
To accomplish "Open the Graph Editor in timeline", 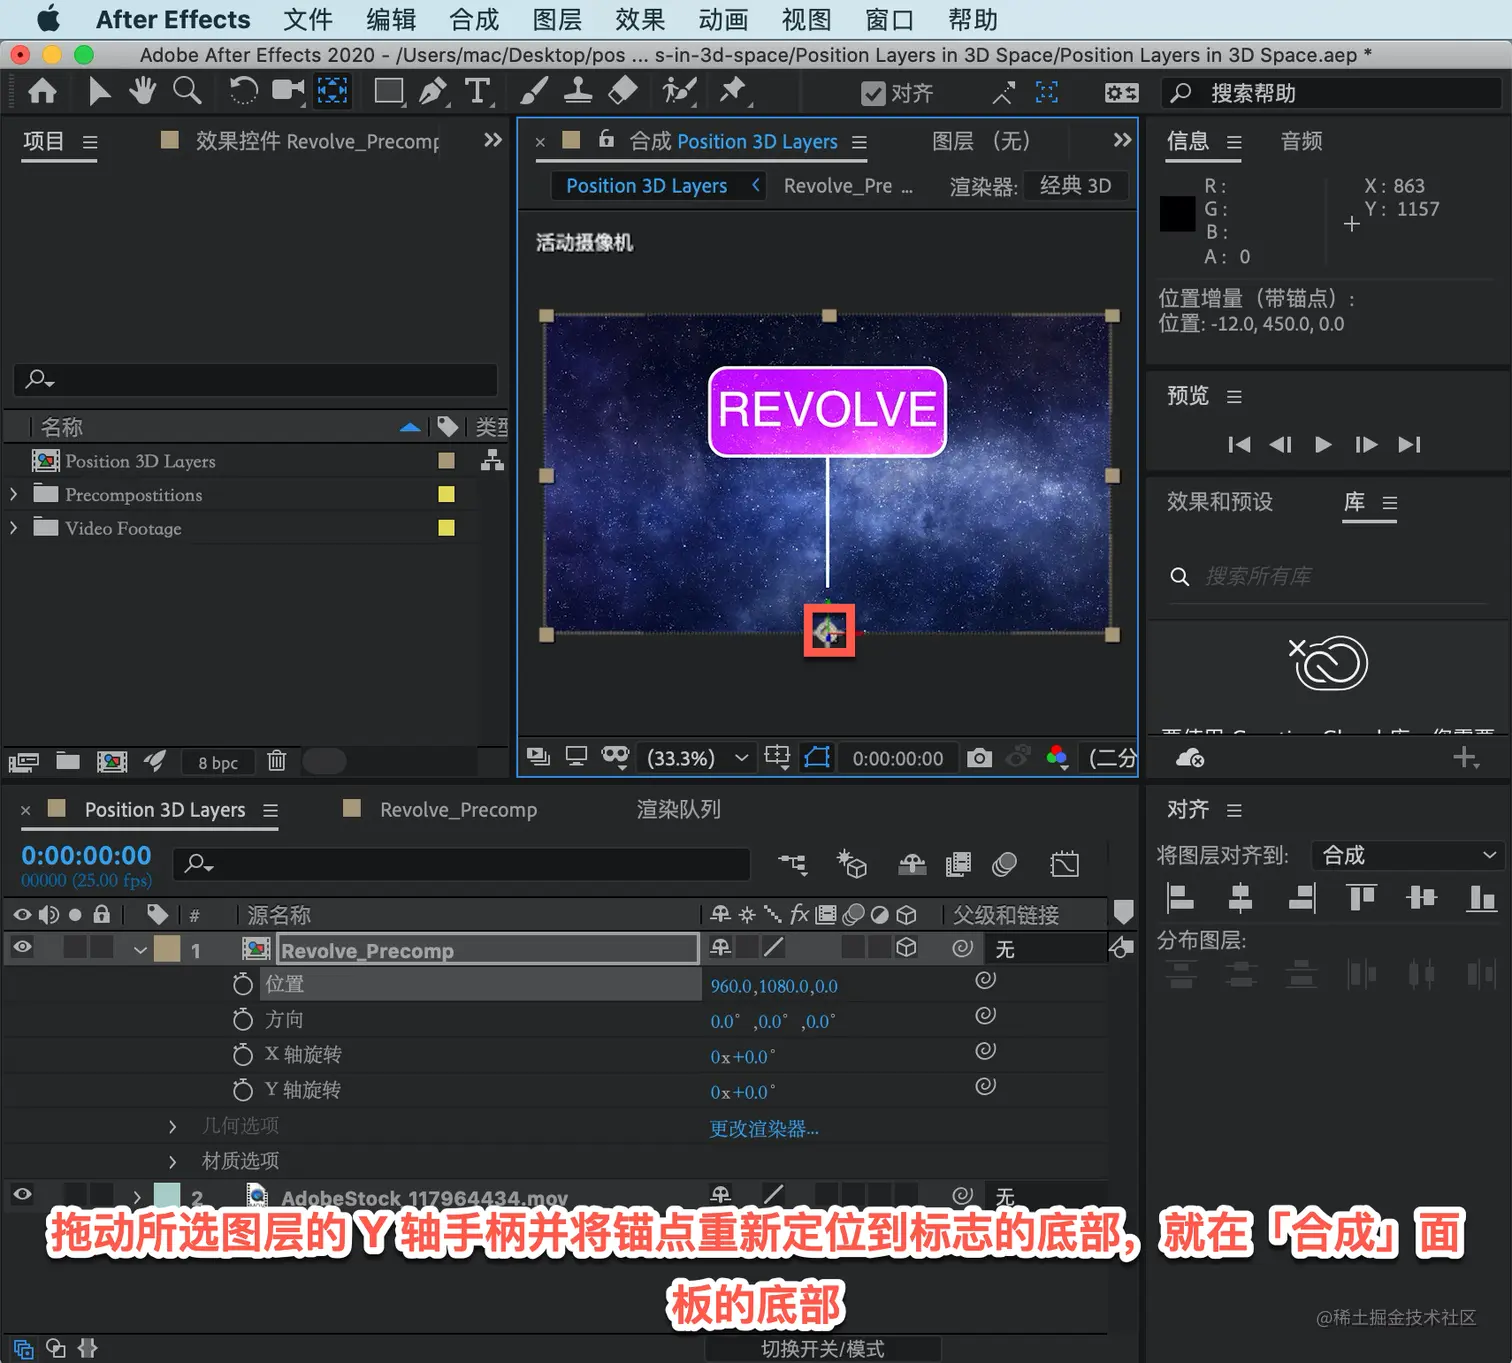I will coord(1065,864).
